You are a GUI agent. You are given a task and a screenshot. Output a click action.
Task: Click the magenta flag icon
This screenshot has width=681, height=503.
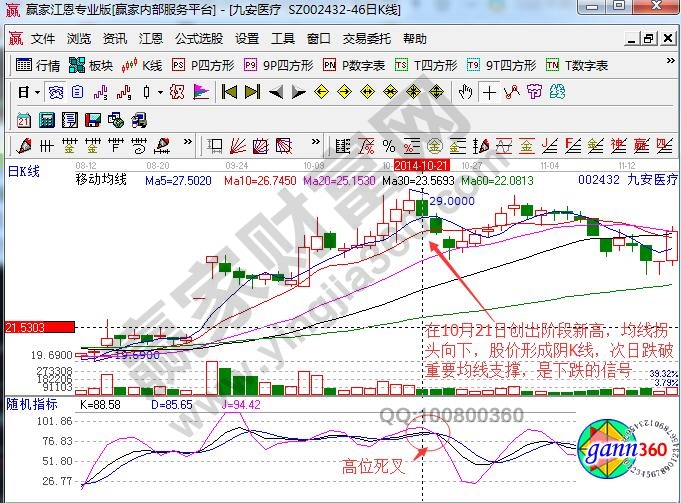point(201,93)
